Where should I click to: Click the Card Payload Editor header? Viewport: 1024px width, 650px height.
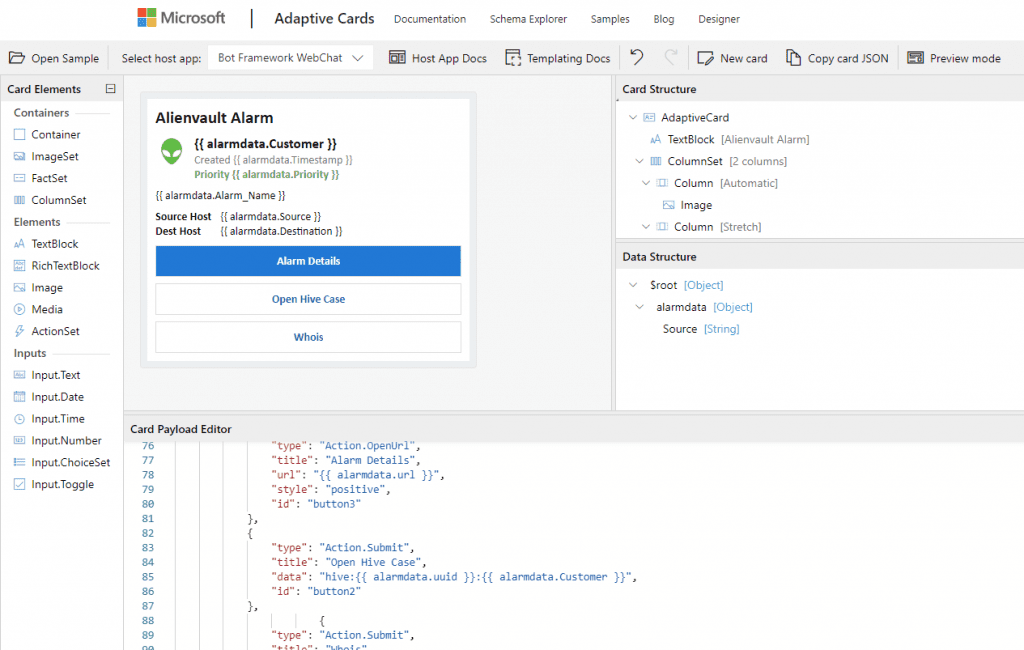181,429
